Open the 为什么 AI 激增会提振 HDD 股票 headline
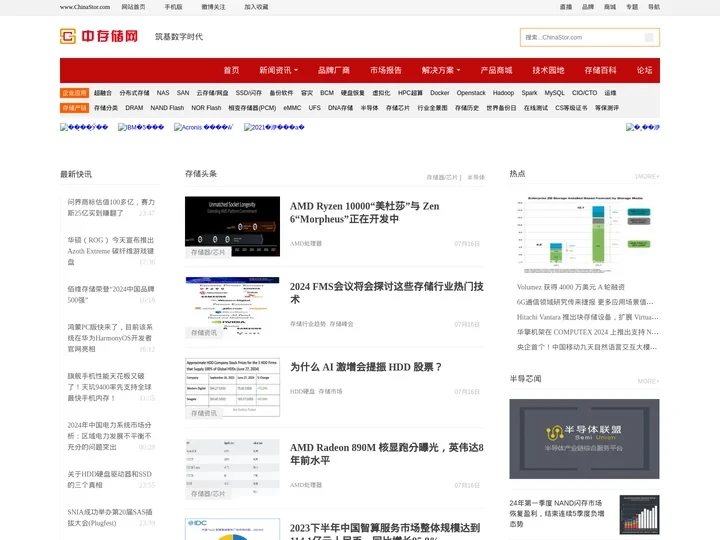720x540 pixels. [366, 367]
